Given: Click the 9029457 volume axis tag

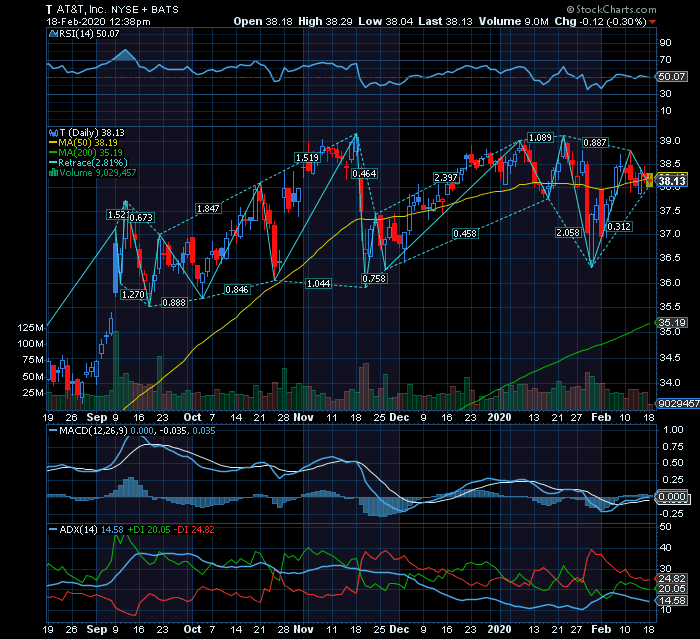Looking at the screenshot, I should [x=679, y=403].
